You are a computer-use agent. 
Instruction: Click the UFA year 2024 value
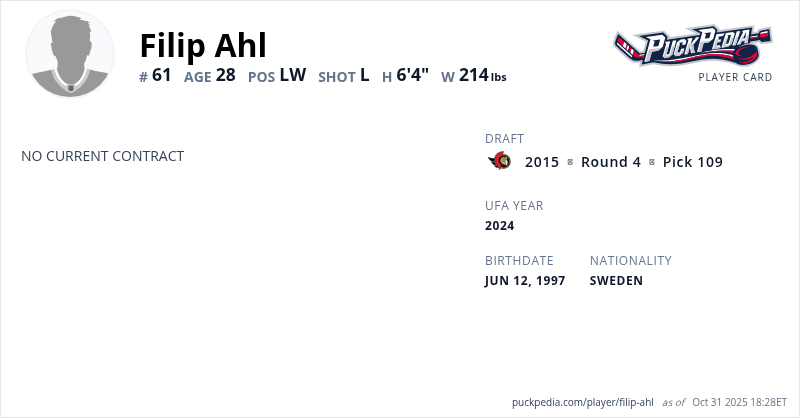[500, 226]
